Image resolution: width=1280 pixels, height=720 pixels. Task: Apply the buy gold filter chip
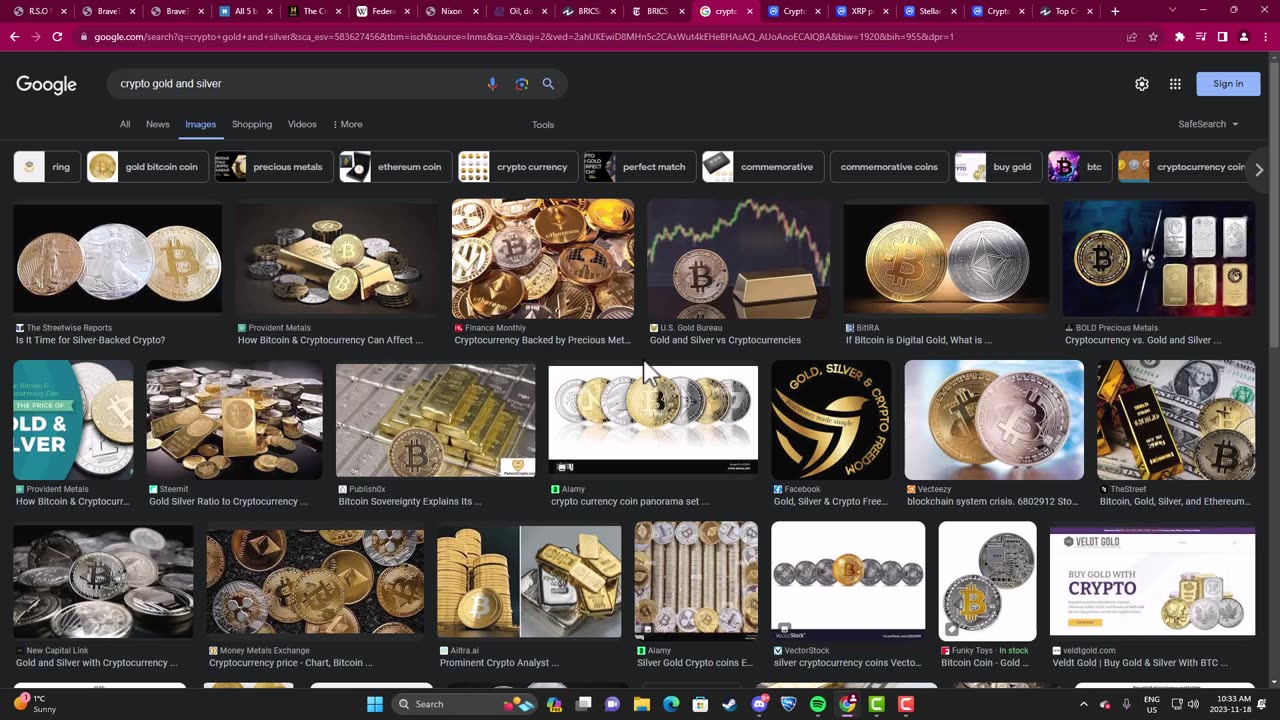tap(998, 167)
